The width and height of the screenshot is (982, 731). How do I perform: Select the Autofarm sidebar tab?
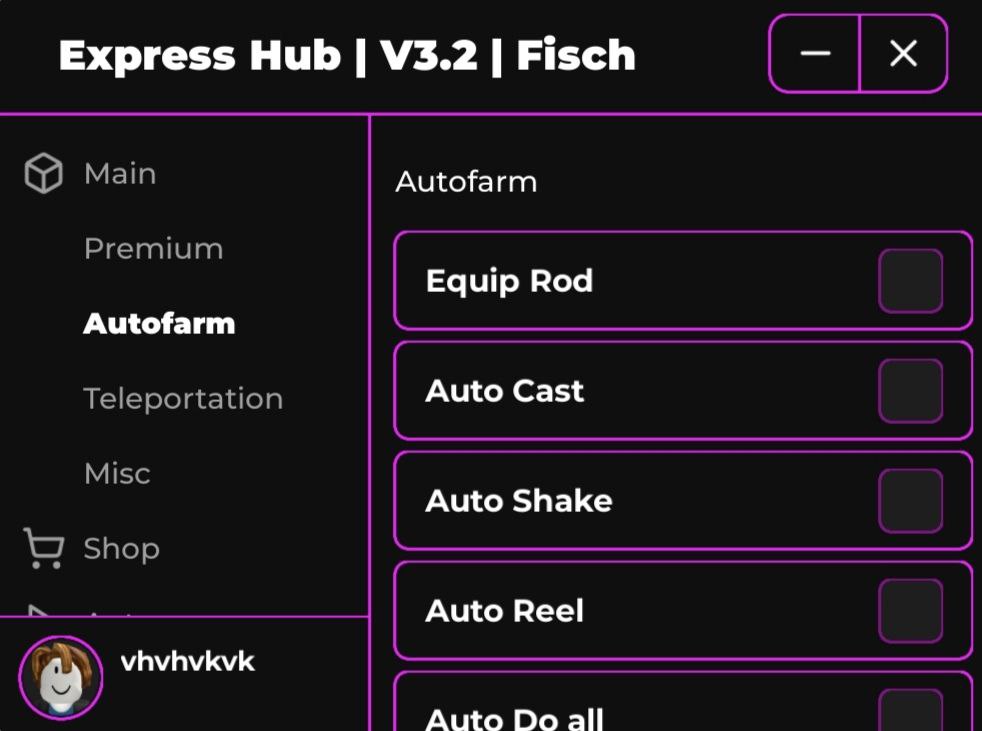(x=159, y=324)
